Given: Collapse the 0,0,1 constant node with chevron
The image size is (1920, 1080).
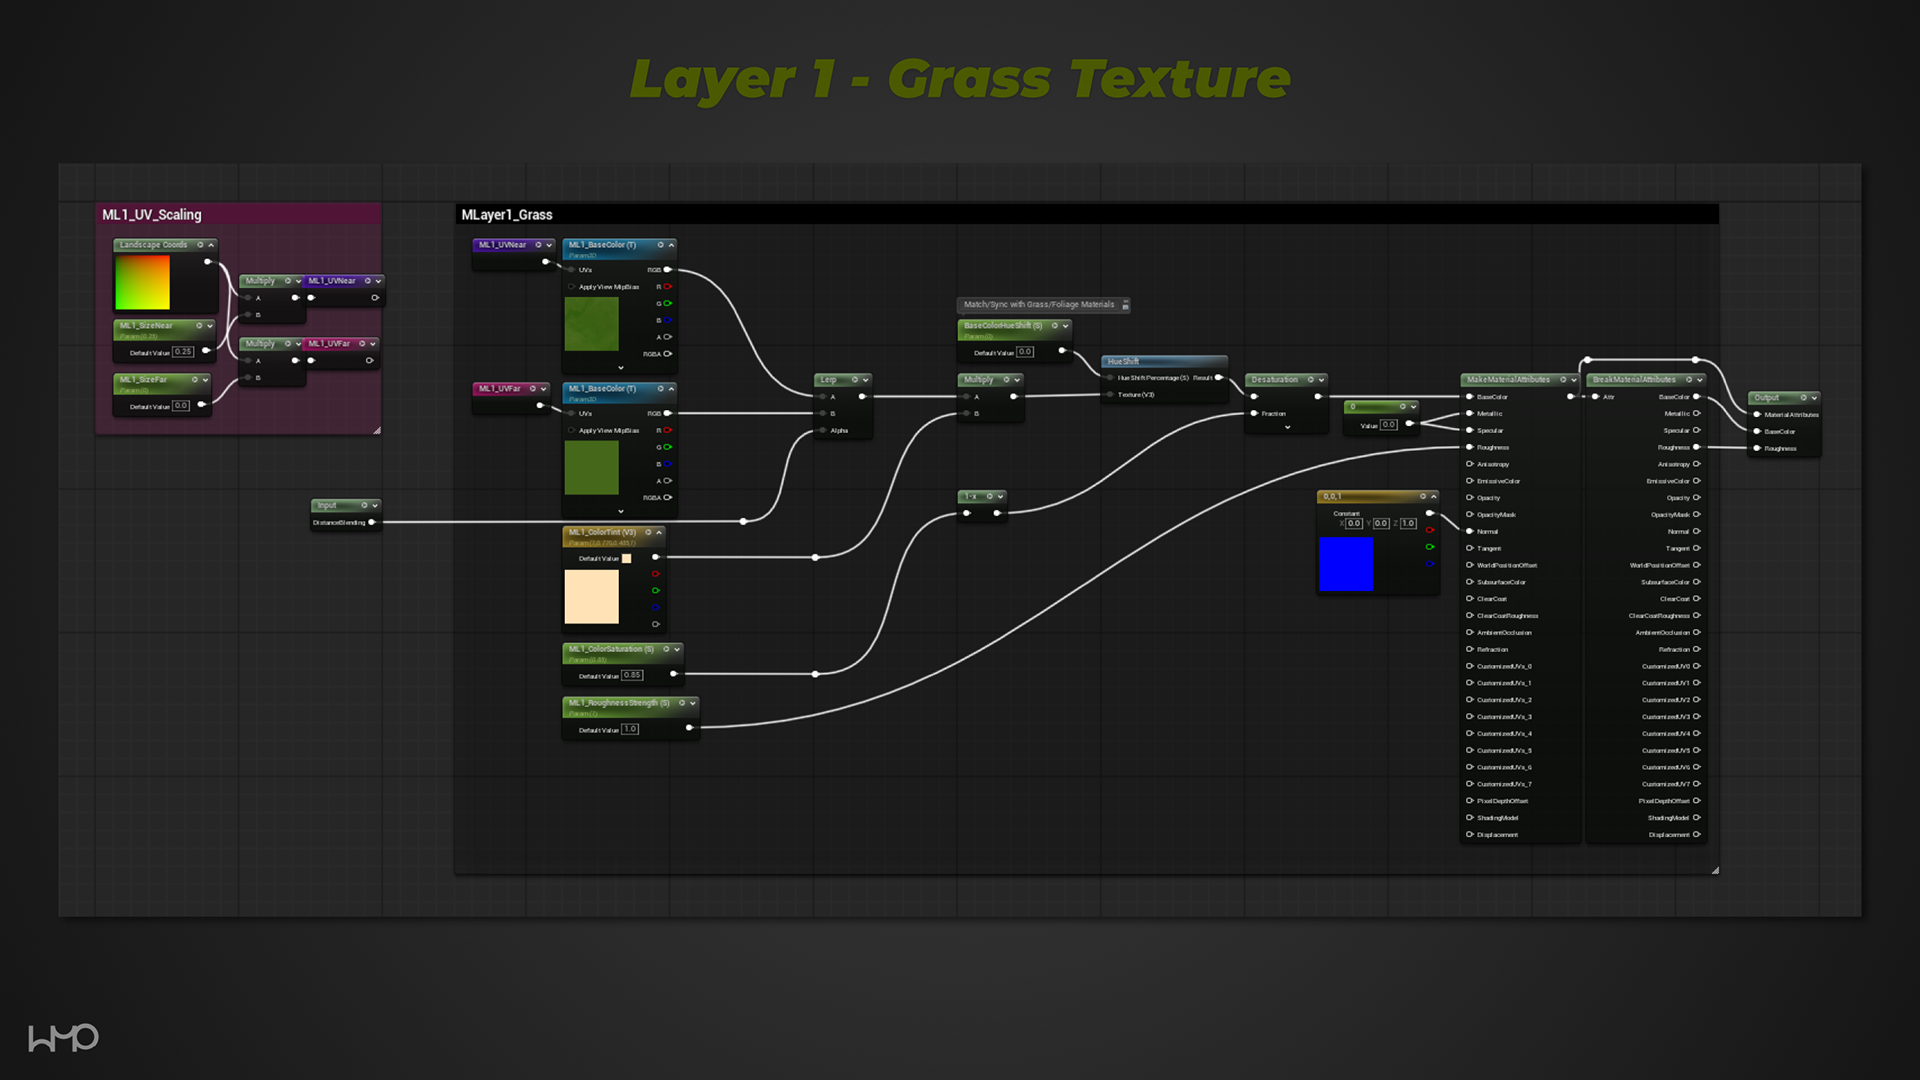Looking at the screenshot, I should pyautogui.click(x=1434, y=497).
